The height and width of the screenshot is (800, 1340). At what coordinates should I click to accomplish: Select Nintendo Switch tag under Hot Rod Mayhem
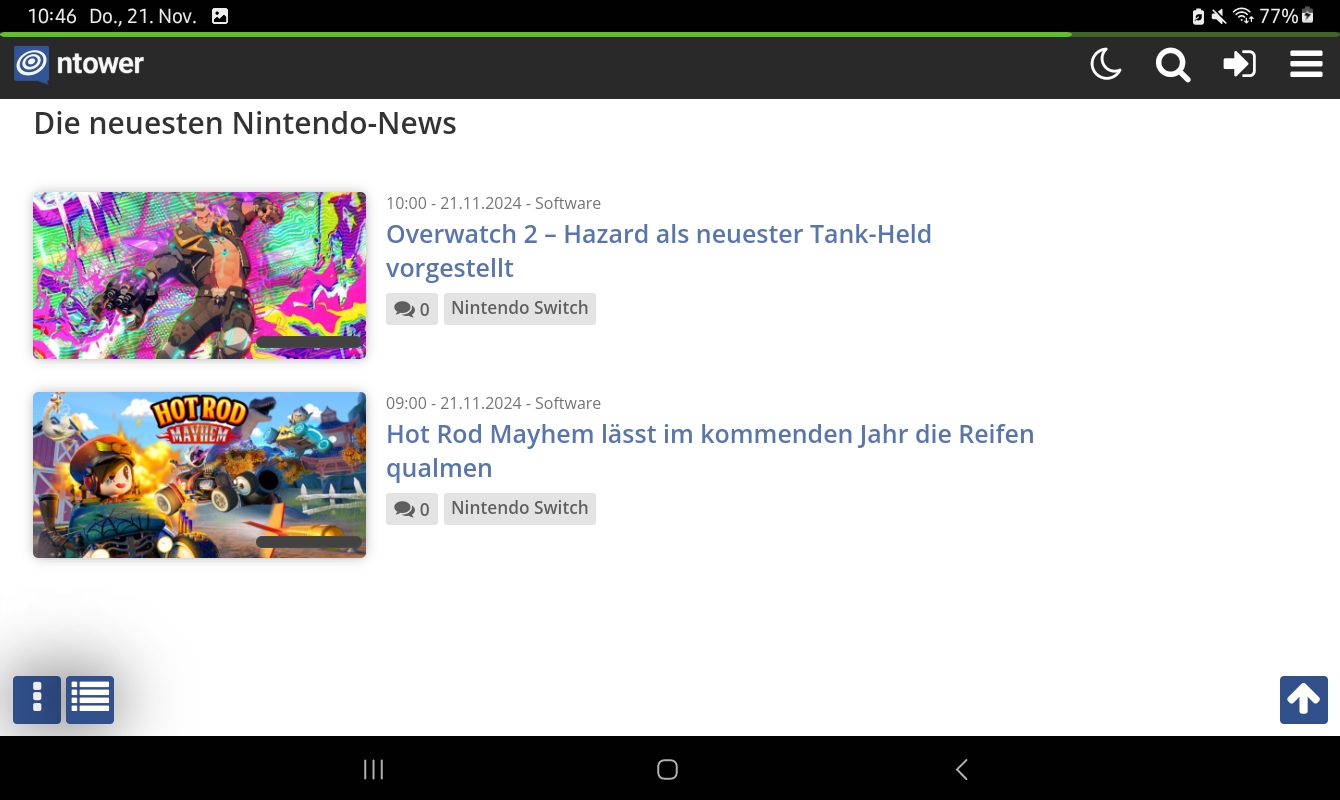[x=519, y=508]
